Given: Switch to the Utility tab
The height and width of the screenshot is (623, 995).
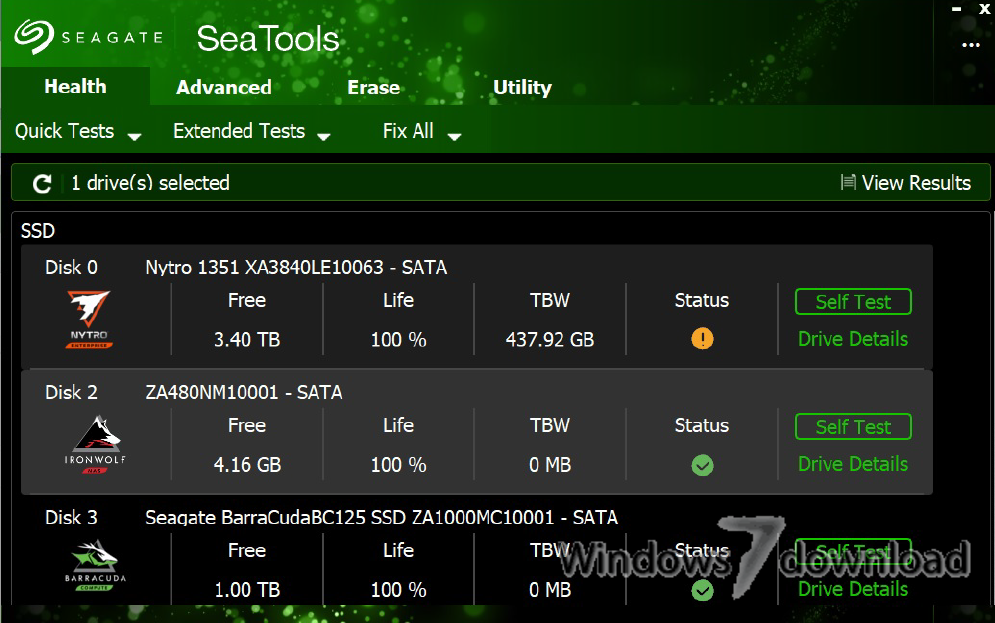Looking at the screenshot, I should coord(522,87).
